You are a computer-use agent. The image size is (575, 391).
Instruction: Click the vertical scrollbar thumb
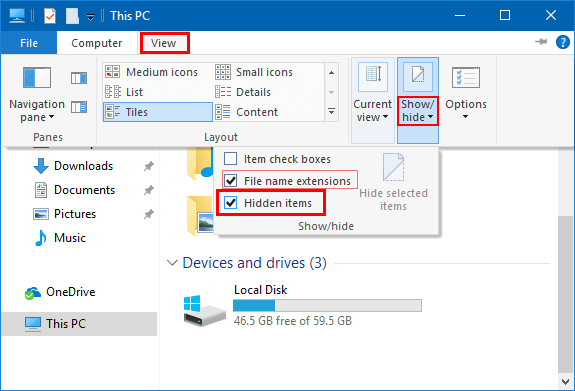(x=565, y=294)
